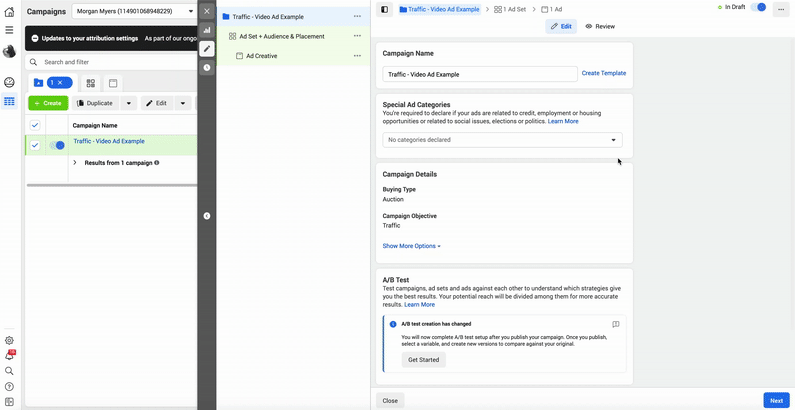Click the Get Started A/B test button
Viewport: 795px width, 410px height.
[x=423, y=360]
